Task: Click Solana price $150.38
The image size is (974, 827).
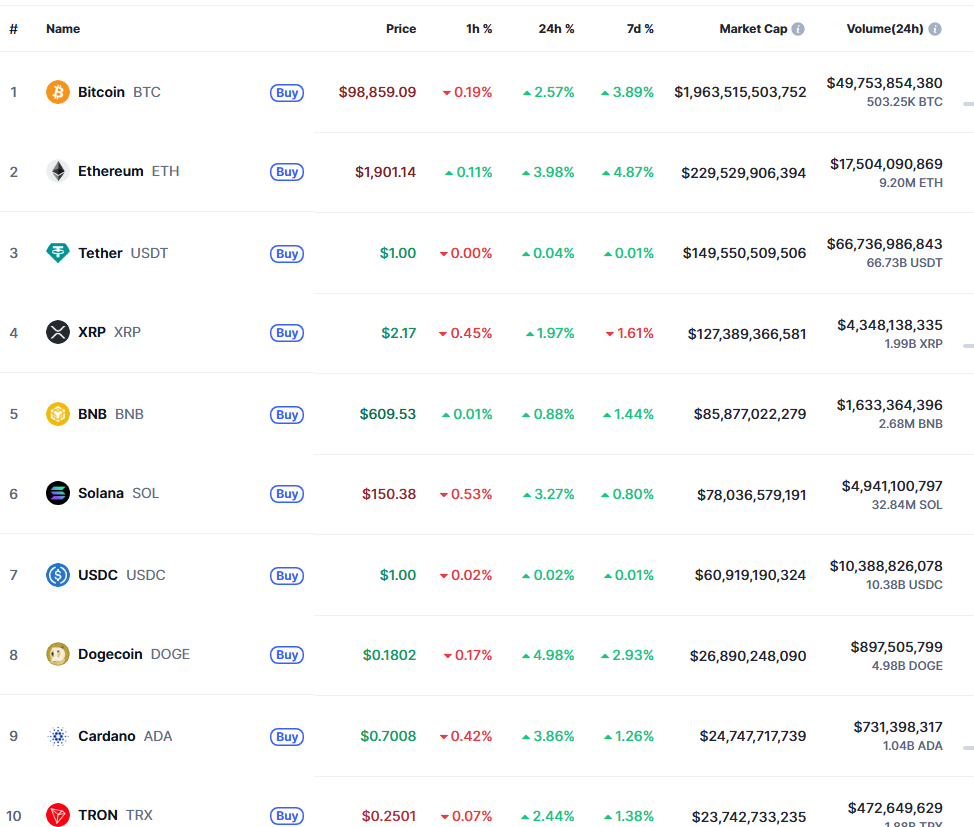Action: [389, 494]
